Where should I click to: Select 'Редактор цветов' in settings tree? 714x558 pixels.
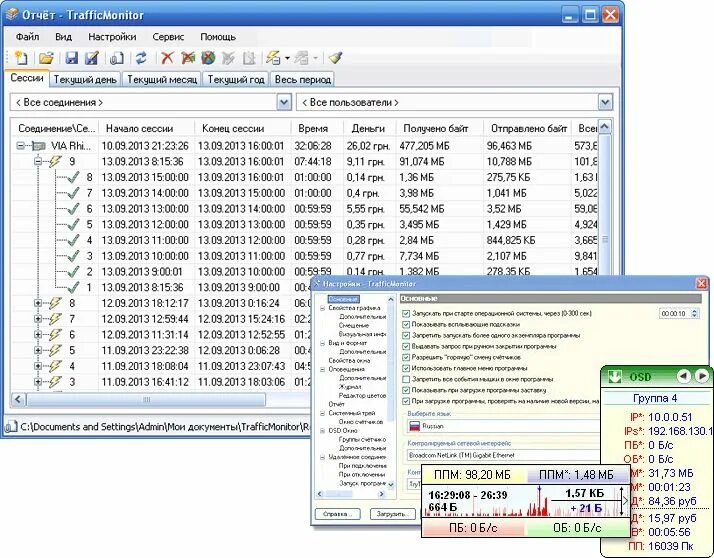click(362, 395)
